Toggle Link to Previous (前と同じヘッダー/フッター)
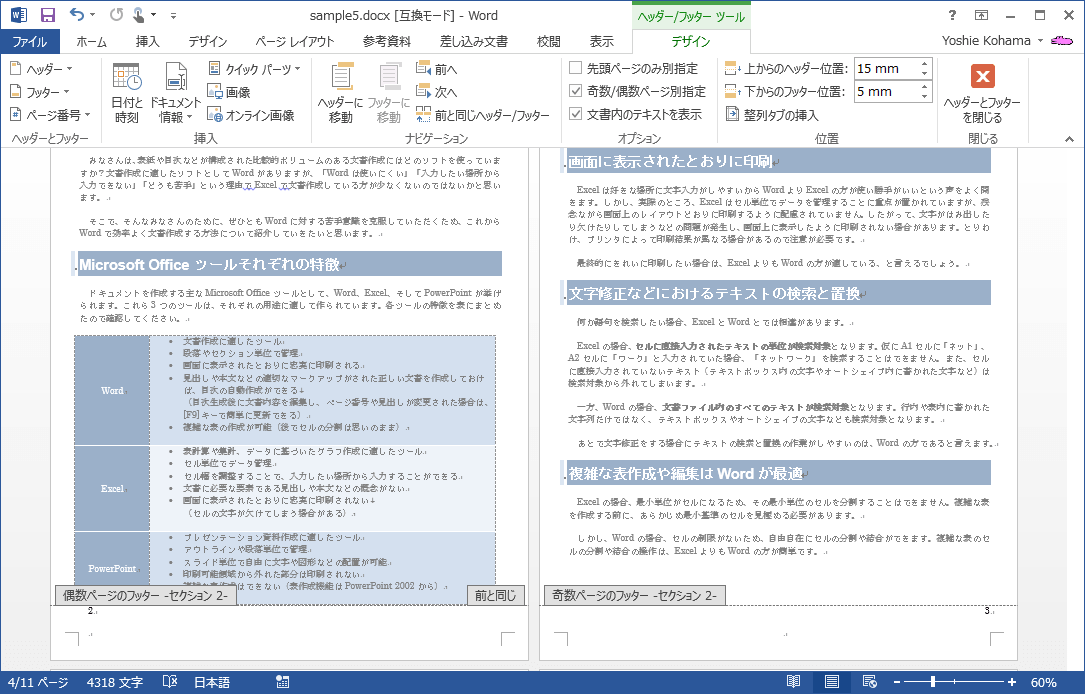The width and height of the screenshot is (1085, 694). [483, 115]
